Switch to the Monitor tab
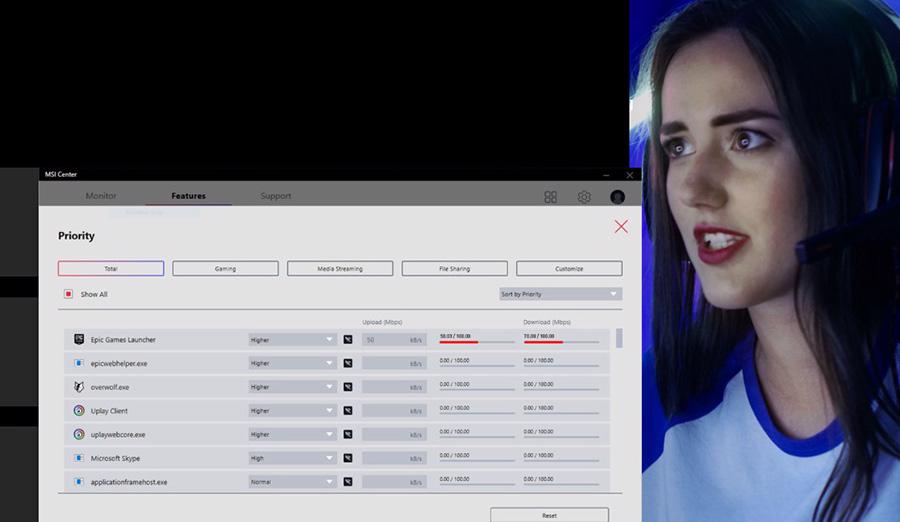Viewport: 900px width, 522px height. coord(101,196)
